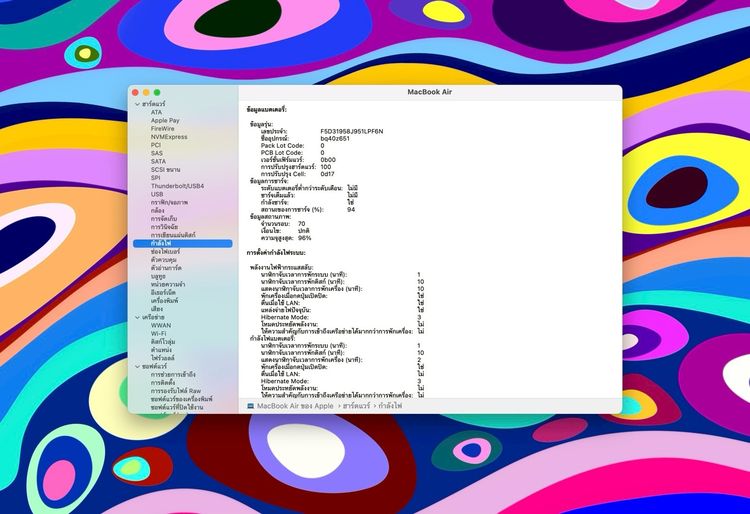The width and height of the screenshot is (750, 514).
Task: Select Thunderbolt/USB4 in the sidebar
Action: coord(177,185)
